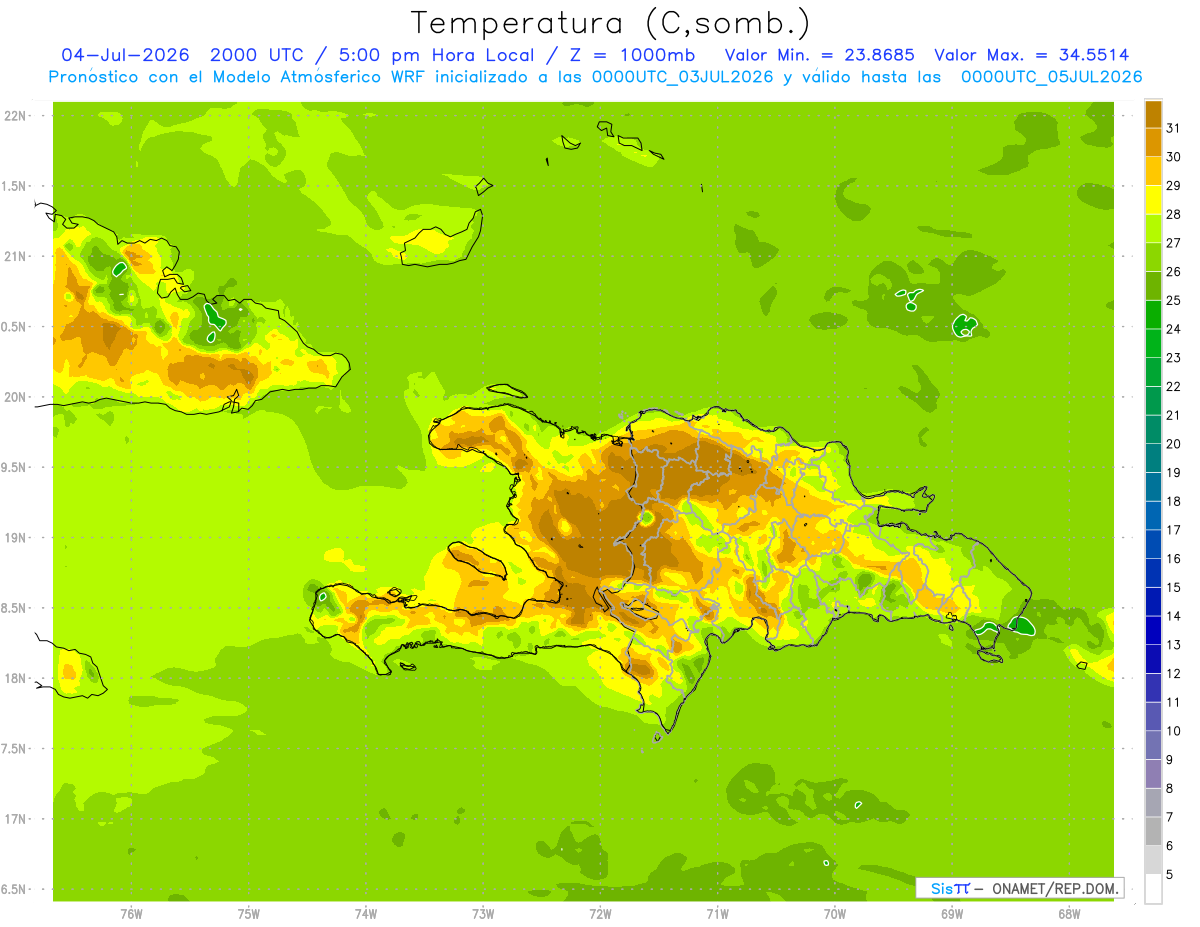Click the "12" label on the color scale
Screen dimensions: 1200x927
pos(1173,673)
